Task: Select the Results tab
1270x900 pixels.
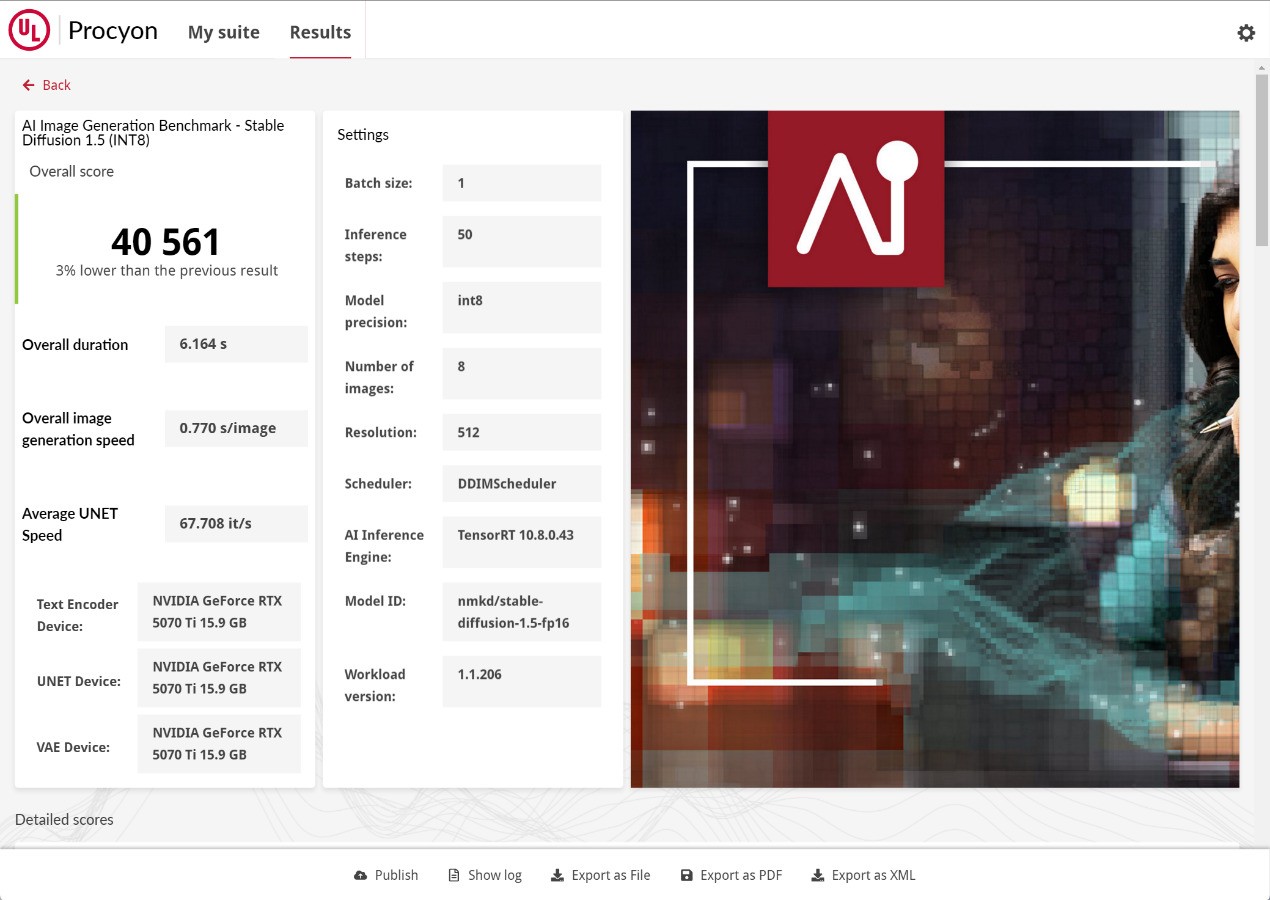Action: [x=320, y=32]
